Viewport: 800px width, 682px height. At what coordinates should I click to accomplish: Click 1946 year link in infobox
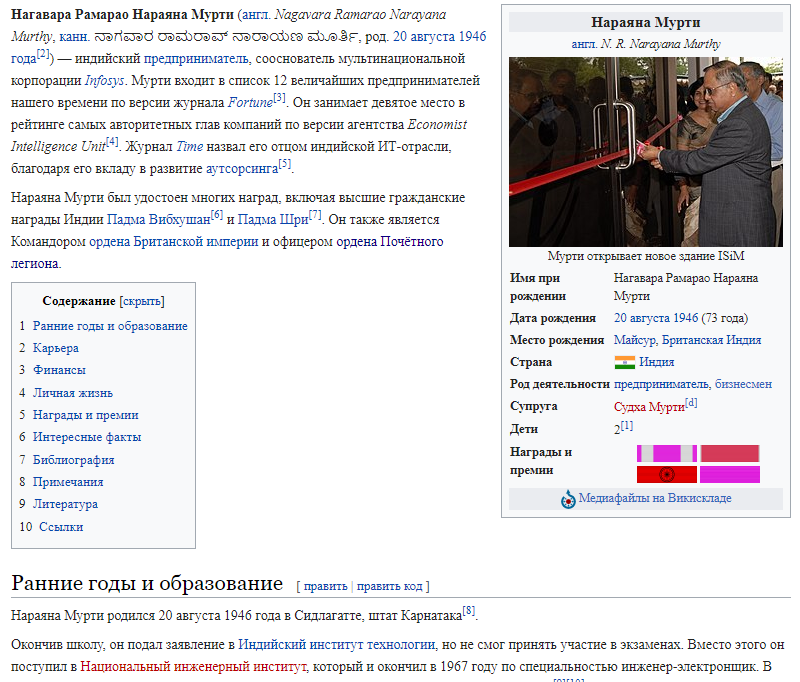[x=686, y=318]
